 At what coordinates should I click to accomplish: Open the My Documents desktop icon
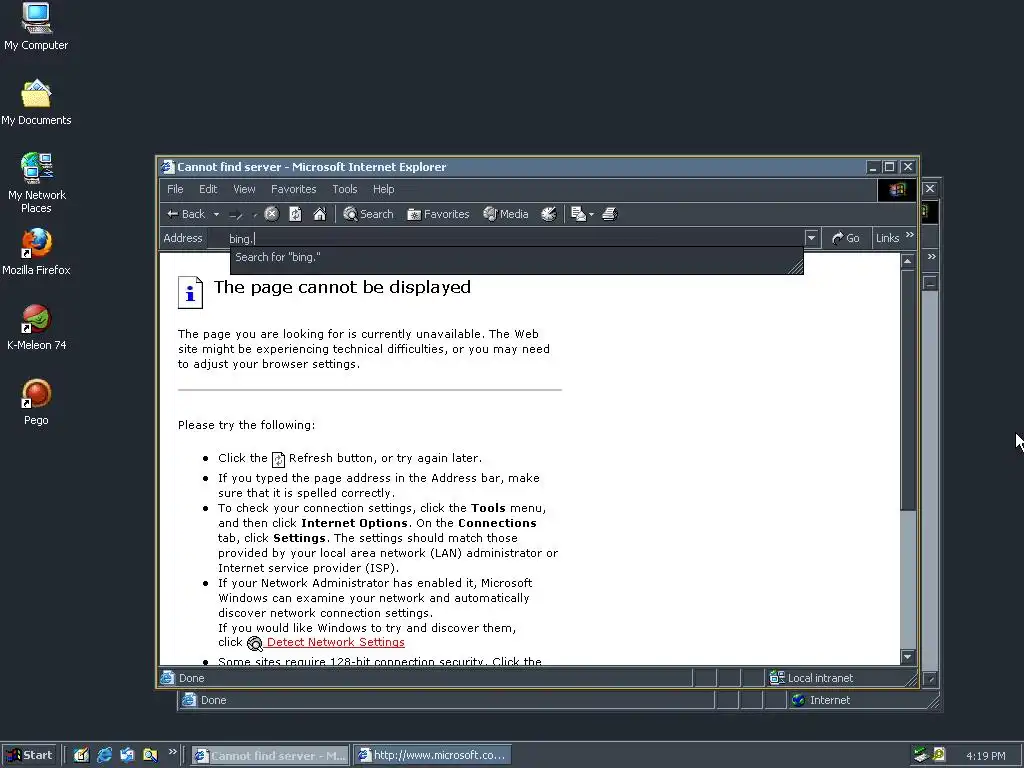(36, 103)
